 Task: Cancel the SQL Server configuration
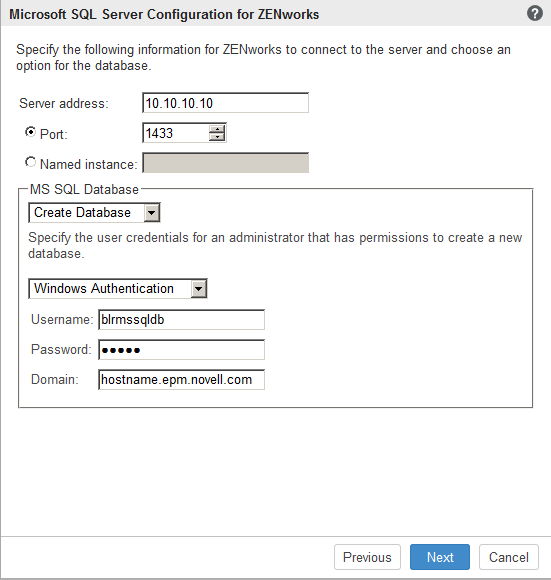(508, 557)
